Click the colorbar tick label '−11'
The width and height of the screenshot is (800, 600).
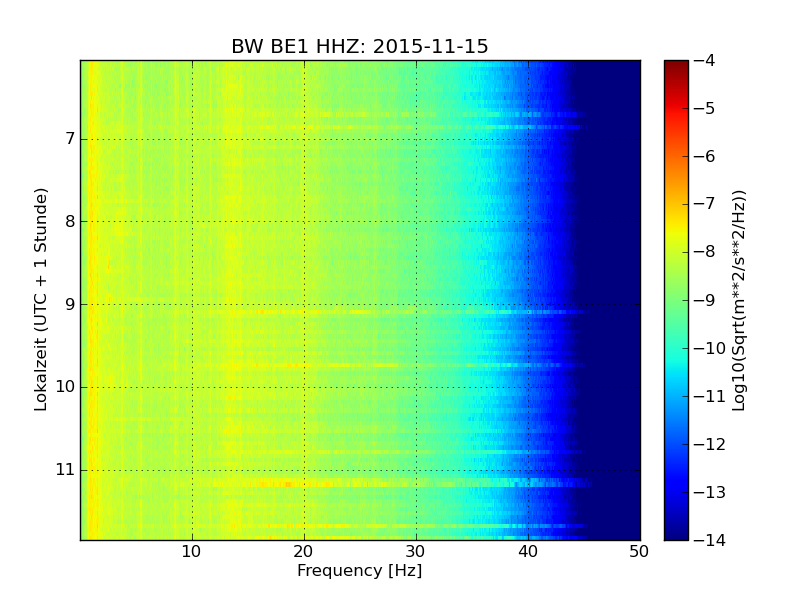pyautogui.click(x=709, y=396)
